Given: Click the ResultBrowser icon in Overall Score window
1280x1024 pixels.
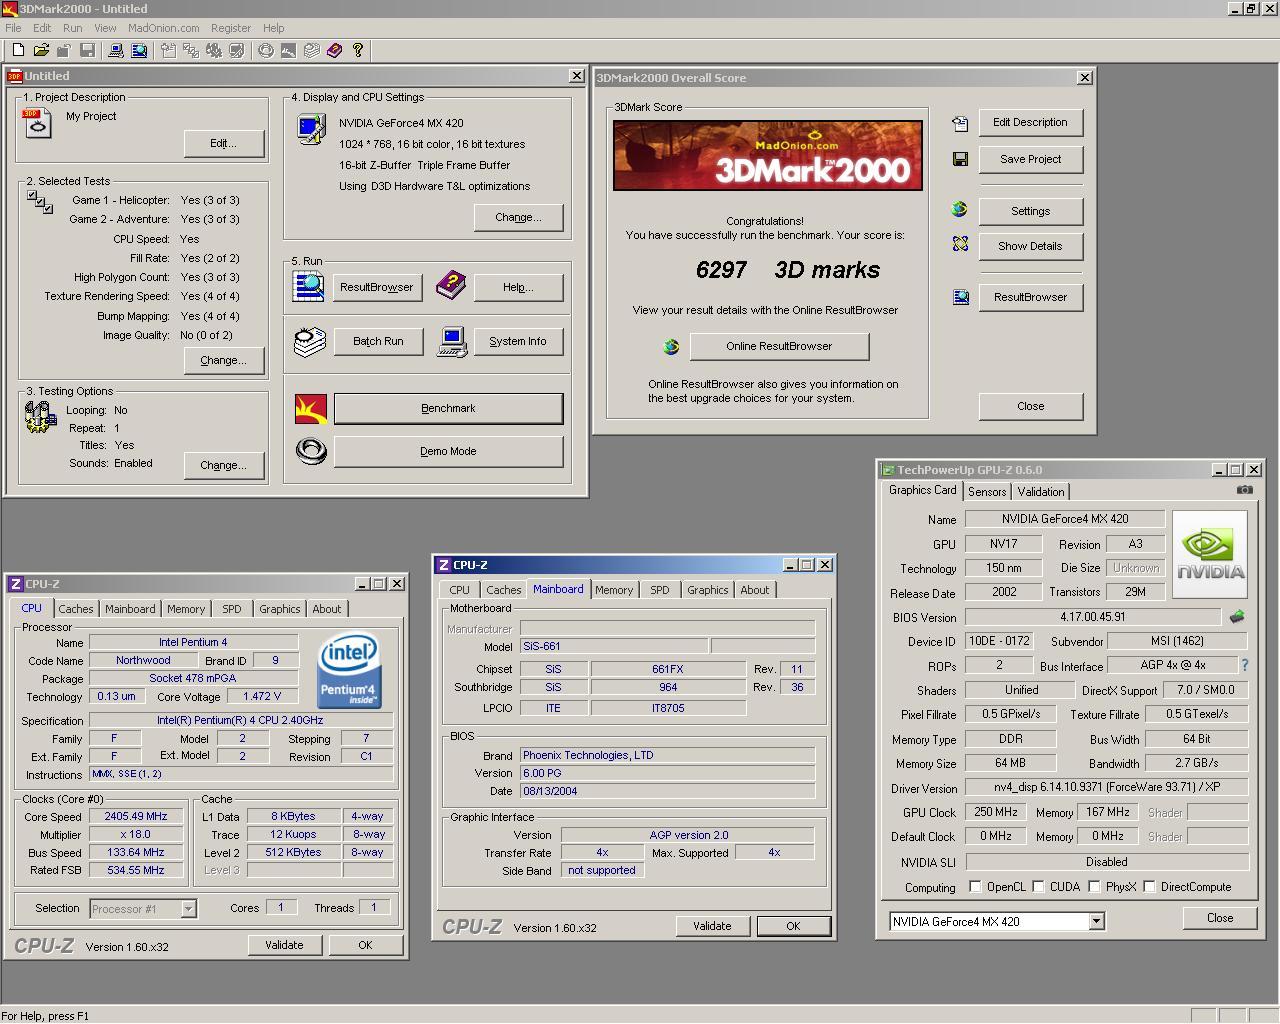Looking at the screenshot, I should click(x=960, y=297).
